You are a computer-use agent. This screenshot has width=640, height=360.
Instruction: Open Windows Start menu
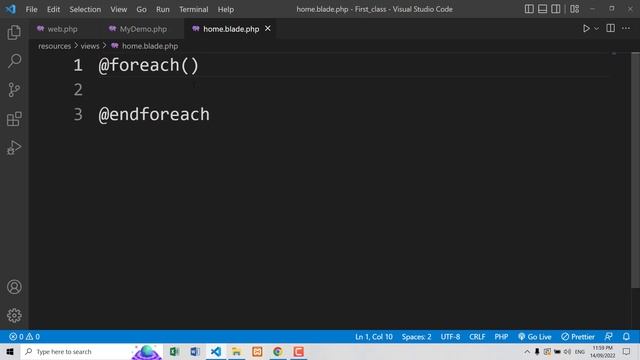(x=10, y=351)
